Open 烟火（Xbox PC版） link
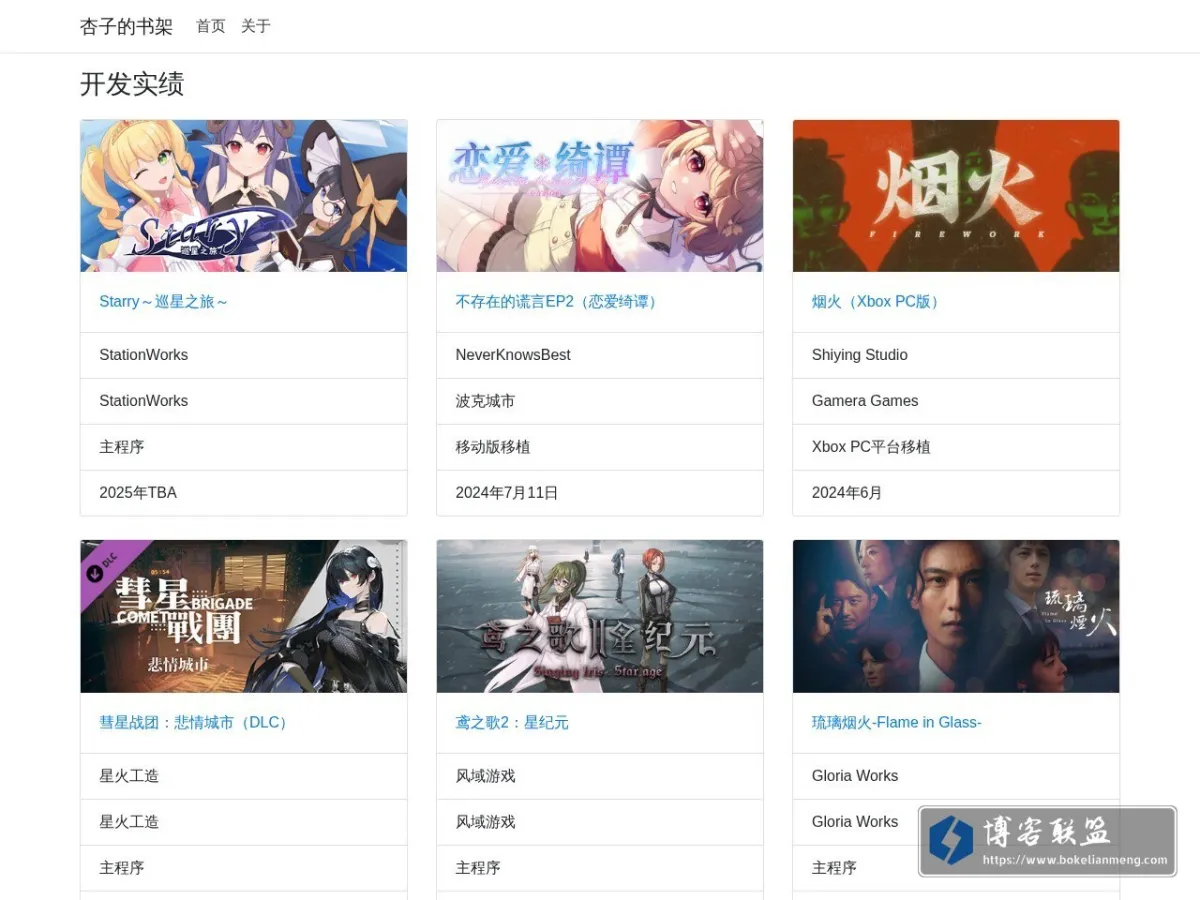 [878, 302]
